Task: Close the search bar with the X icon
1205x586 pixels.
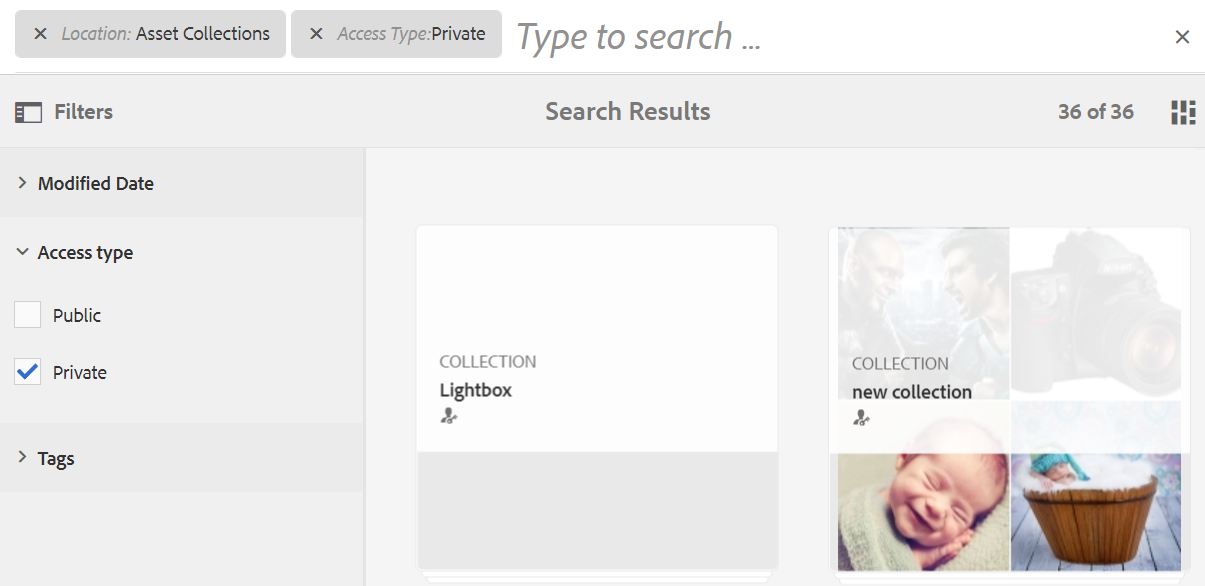Action: coord(1182,37)
